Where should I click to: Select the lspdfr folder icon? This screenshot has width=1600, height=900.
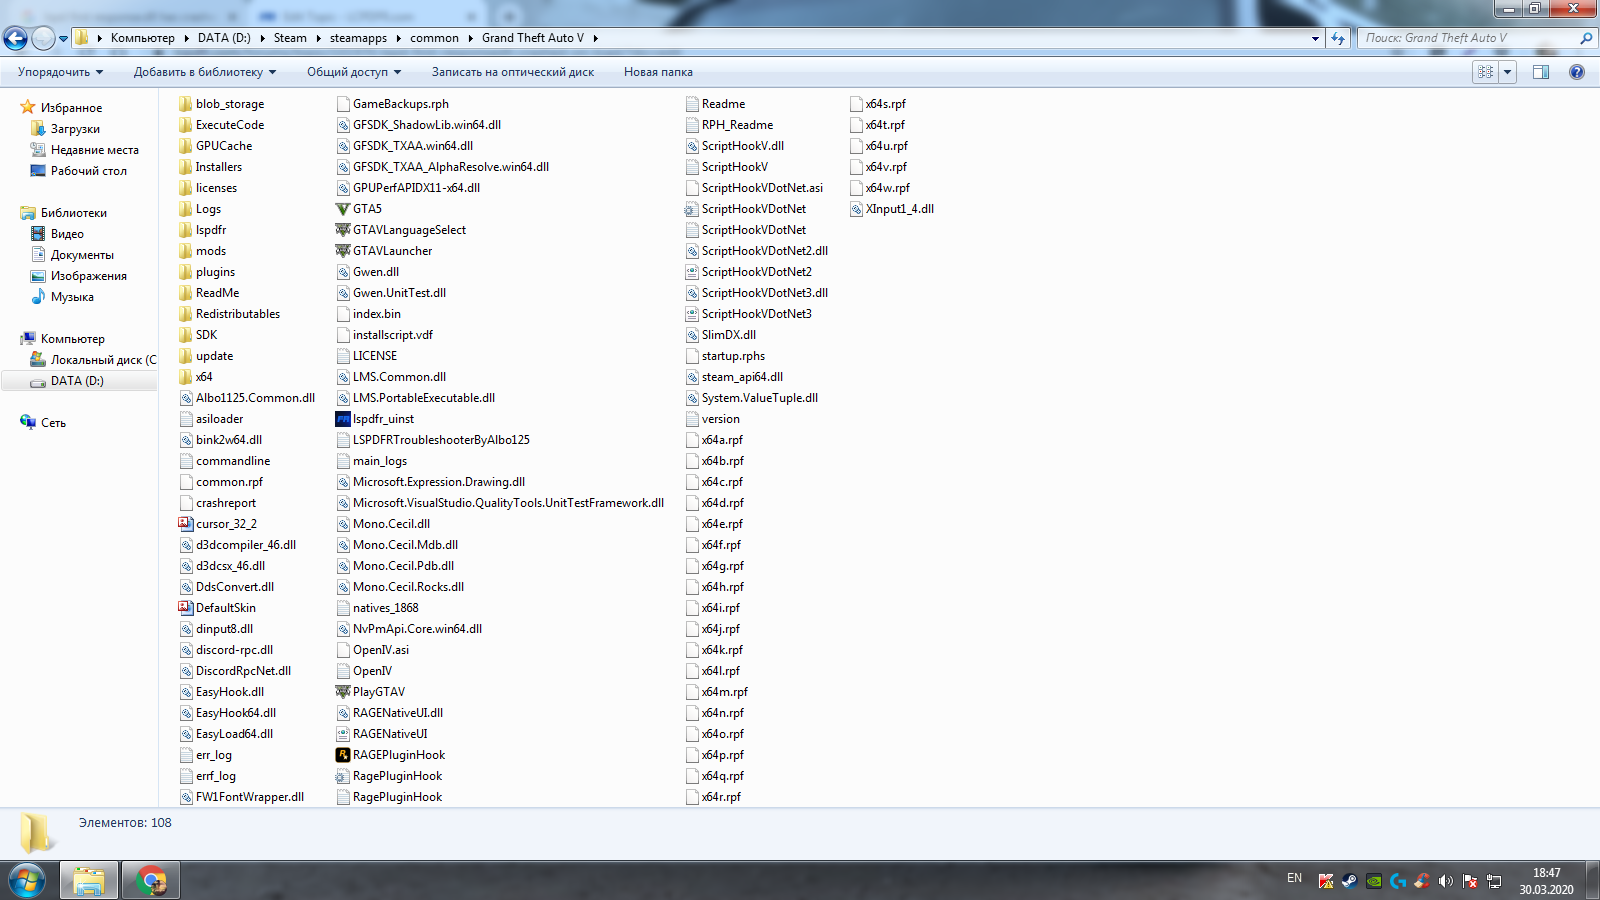186,230
